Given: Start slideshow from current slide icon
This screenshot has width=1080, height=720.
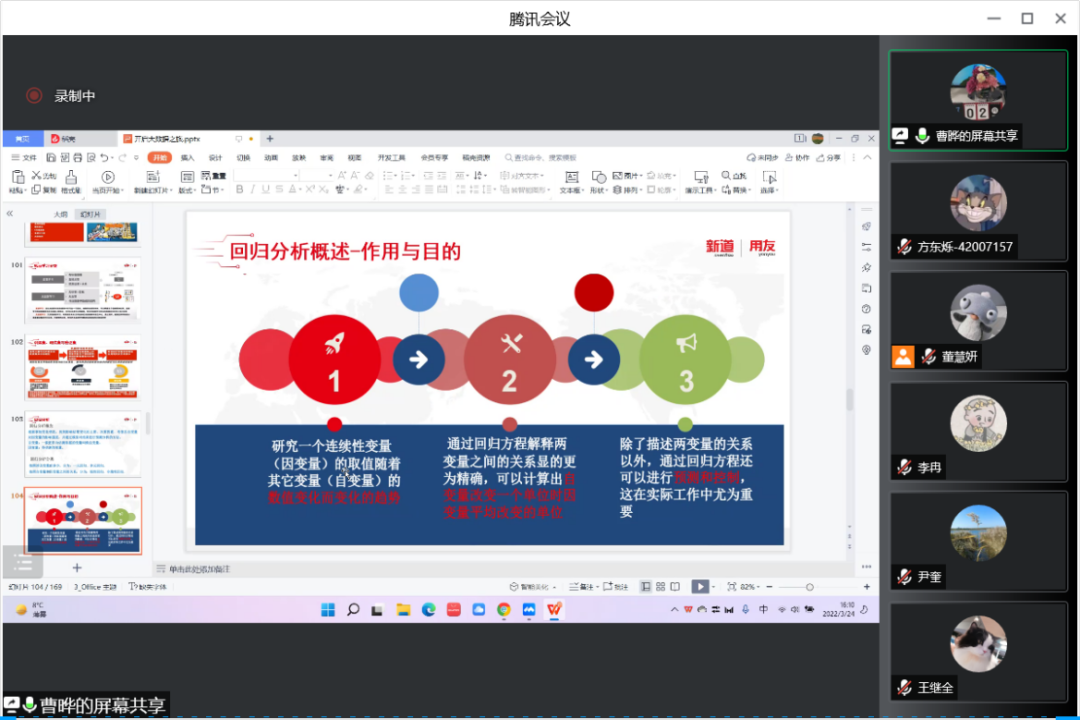Looking at the screenshot, I should coord(109,177).
